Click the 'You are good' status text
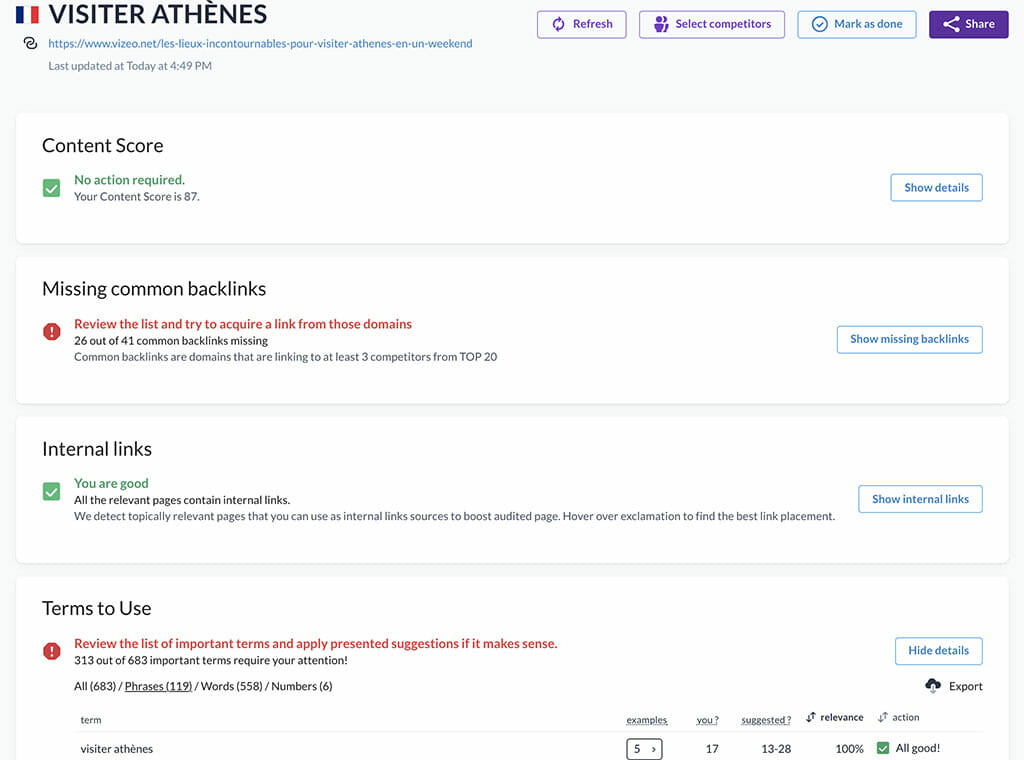Viewport: 1024px width, 760px height. click(x=111, y=483)
